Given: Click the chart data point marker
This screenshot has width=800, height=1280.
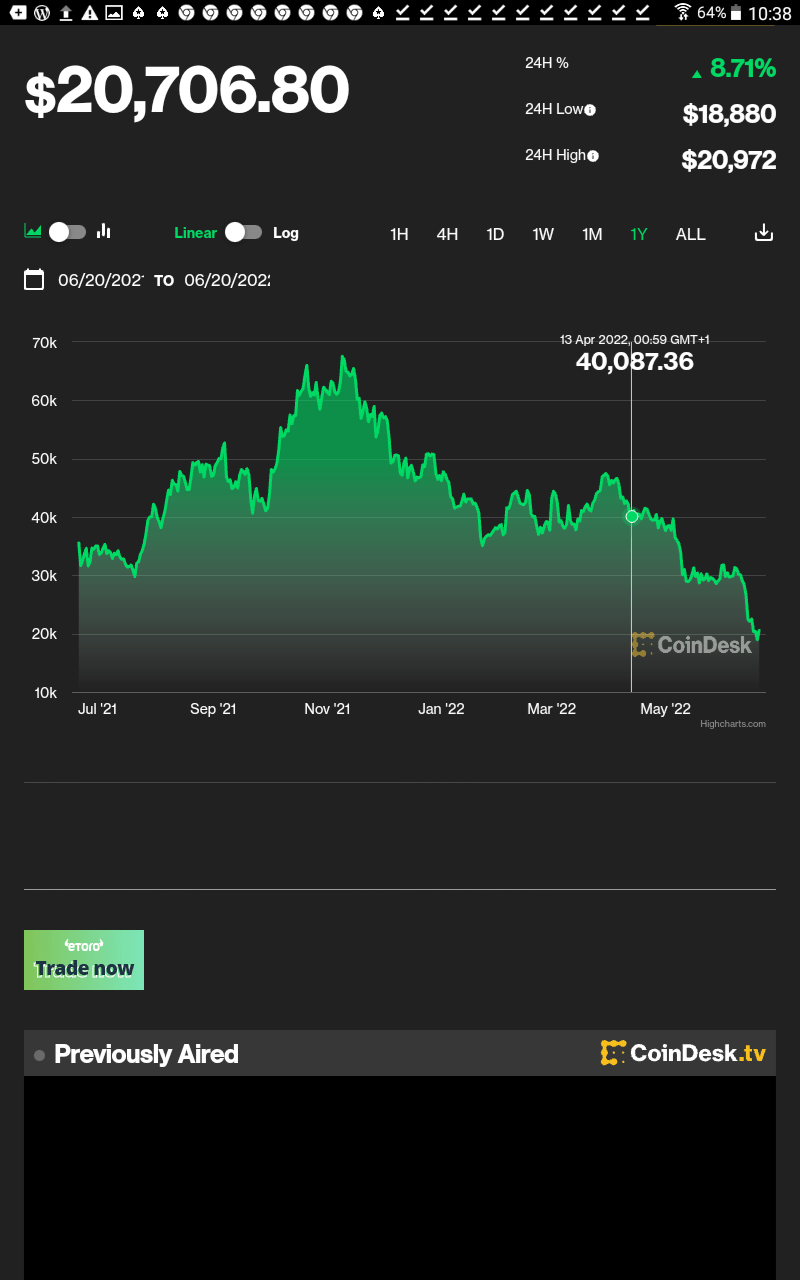Looking at the screenshot, I should (x=632, y=516).
